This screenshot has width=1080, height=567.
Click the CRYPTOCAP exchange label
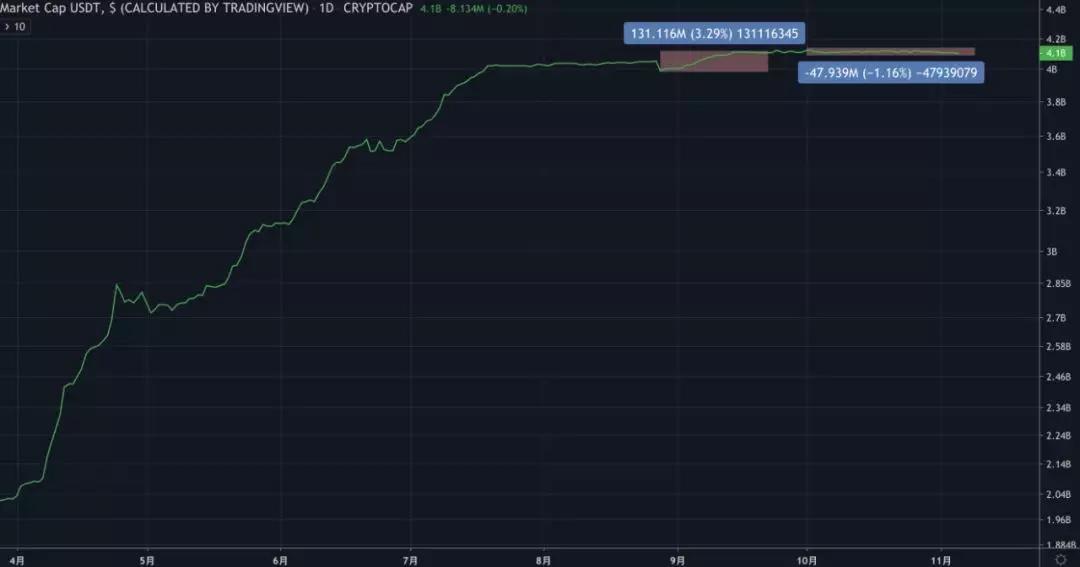click(x=378, y=9)
